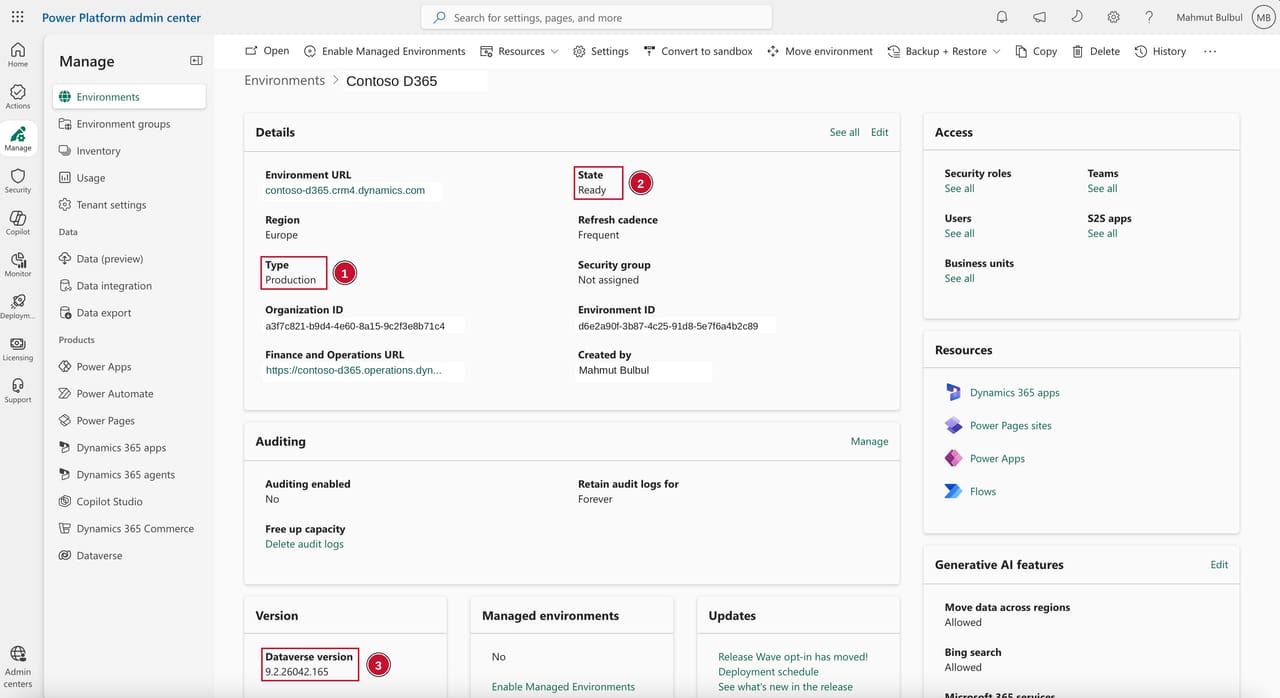Viewport: 1280px width, 698px height.
Task: Click the Delete toolbar command
Action: (x=1096, y=51)
